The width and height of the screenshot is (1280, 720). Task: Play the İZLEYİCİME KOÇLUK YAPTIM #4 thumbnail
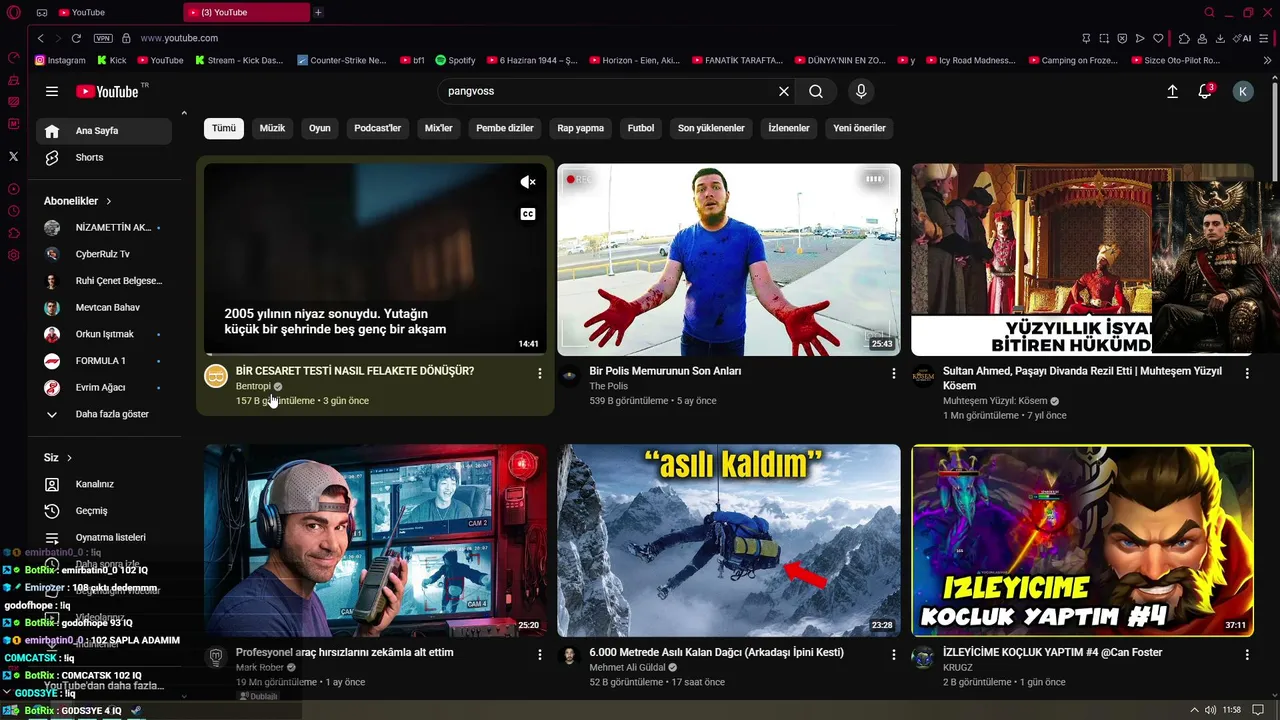tap(1082, 540)
